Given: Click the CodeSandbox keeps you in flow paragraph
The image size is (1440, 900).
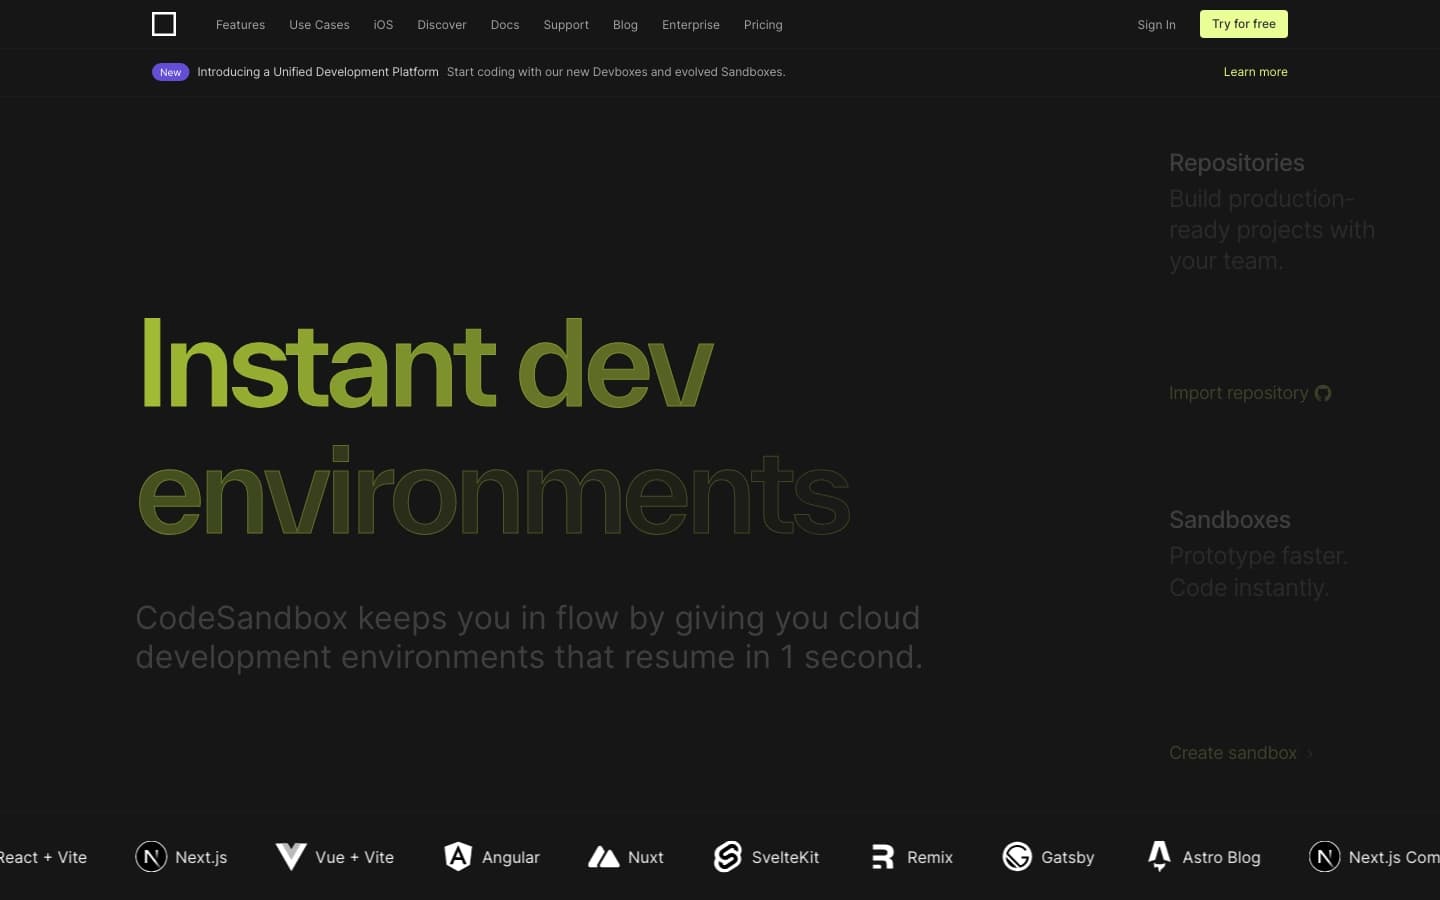Looking at the screenshot, I should [529, 637].
